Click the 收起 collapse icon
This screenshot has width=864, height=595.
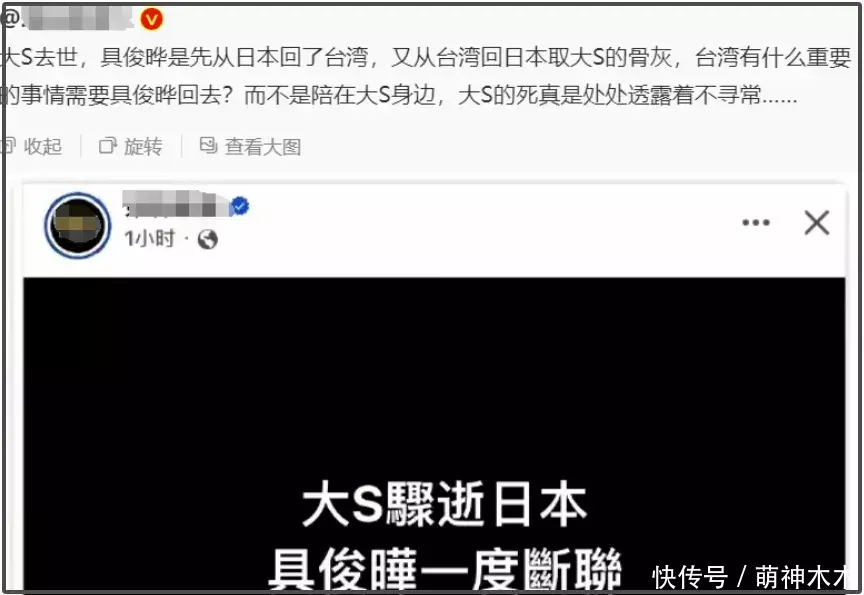point(8,146)
